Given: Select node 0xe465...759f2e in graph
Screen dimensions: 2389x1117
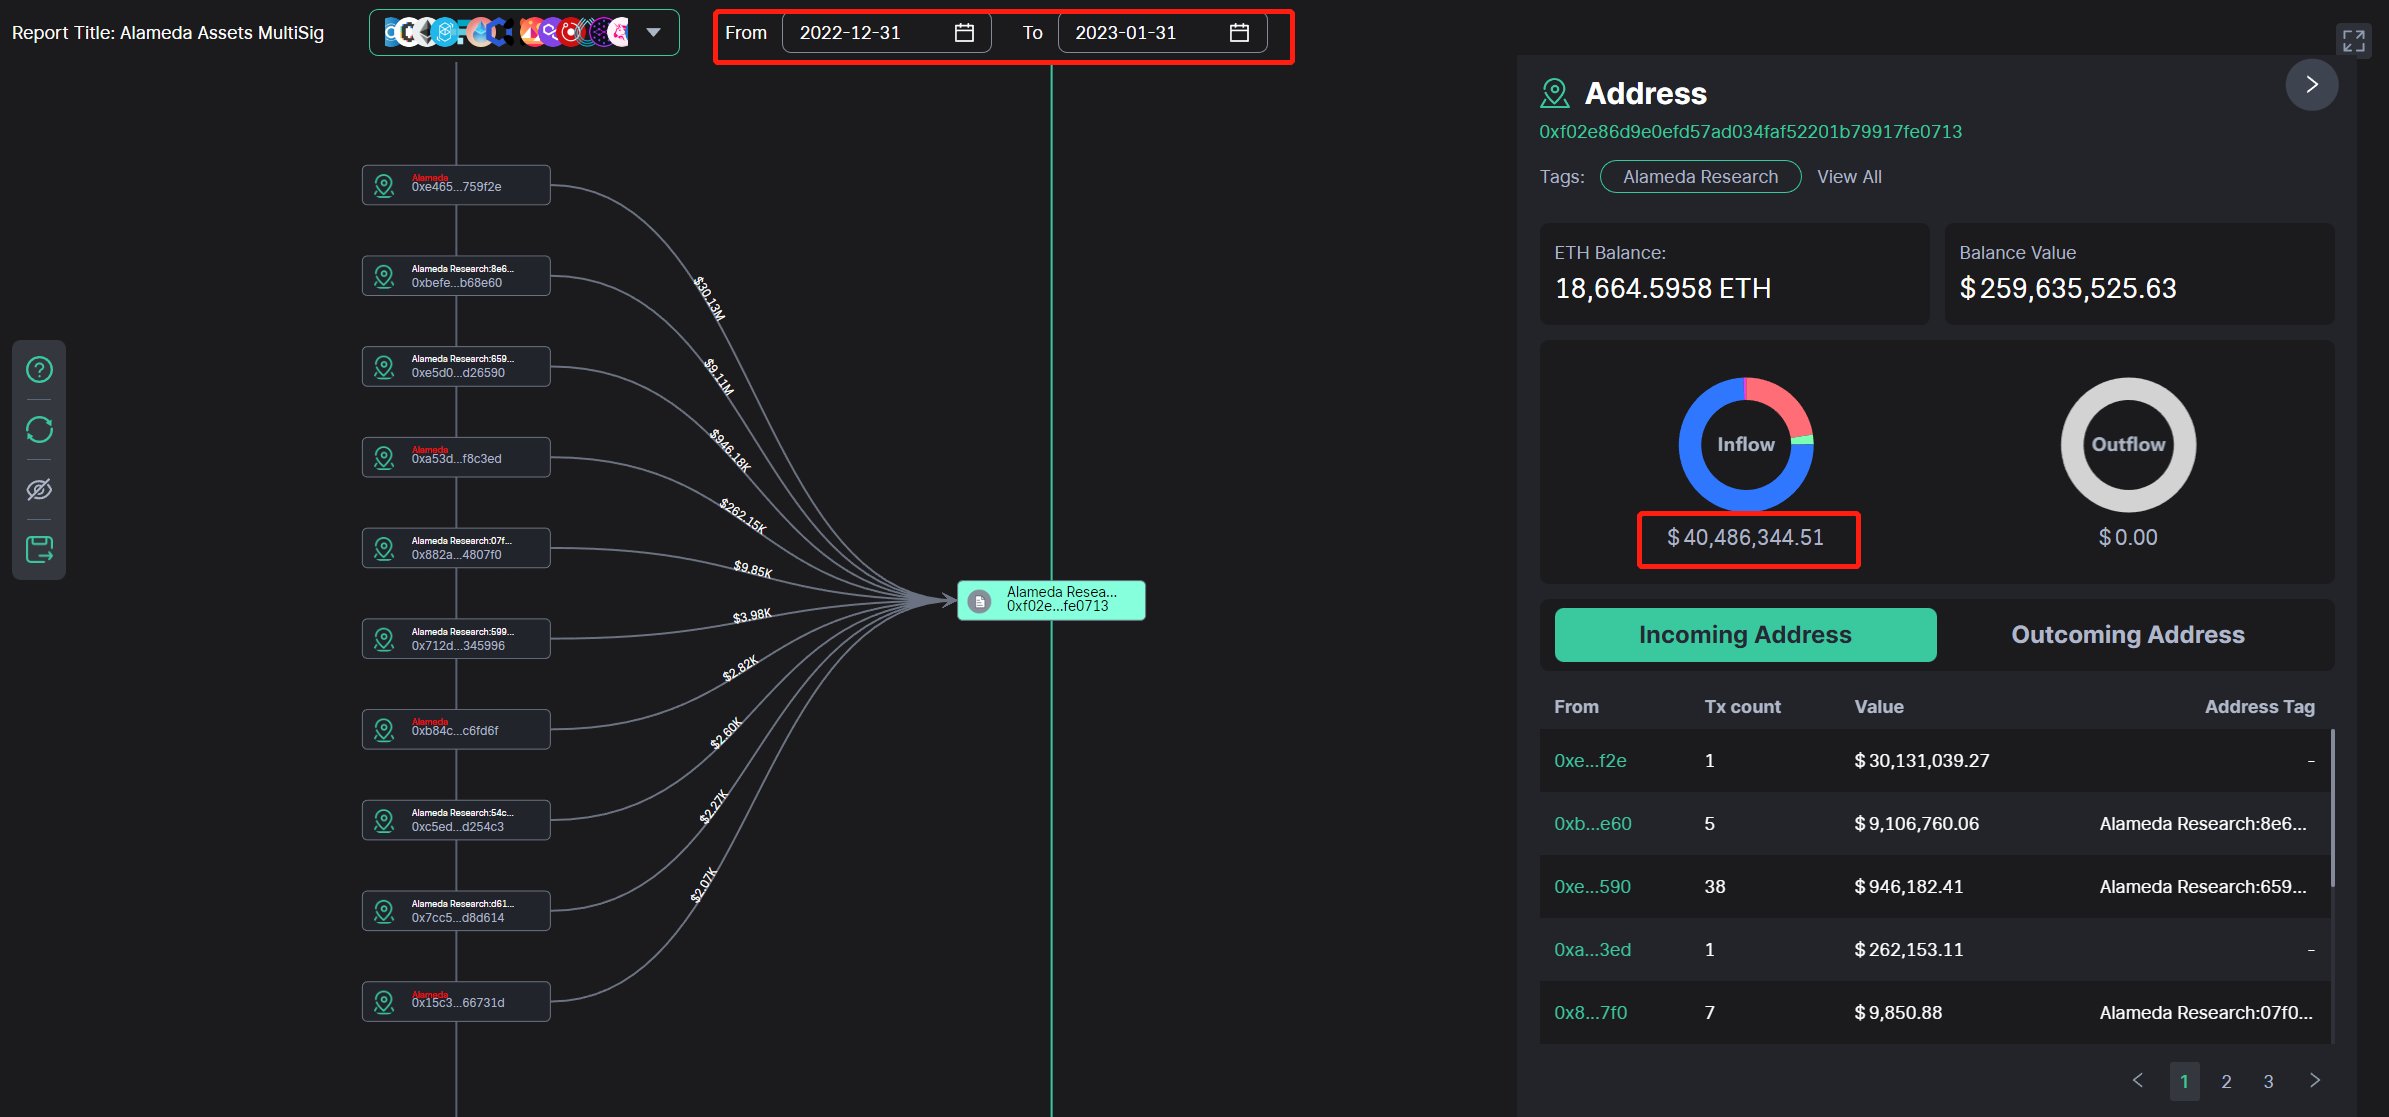Looking at the screenshot, I should point(456,185).
